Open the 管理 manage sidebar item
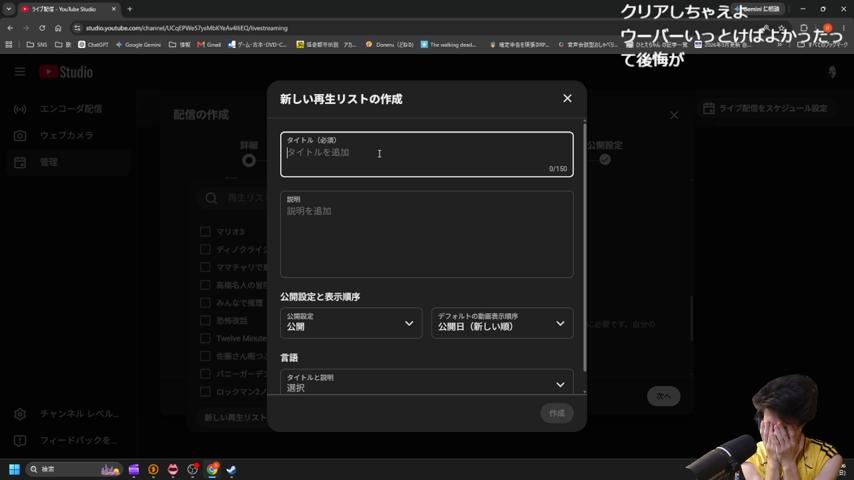Viewport: 854px width, 480px height. coord(68,162)
